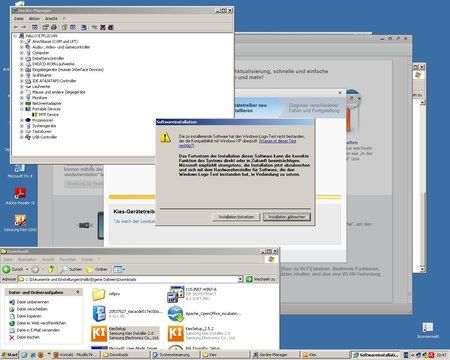Expand the Netzwerkadapter node
Screen dimensions: 450x360
[22, 103]
